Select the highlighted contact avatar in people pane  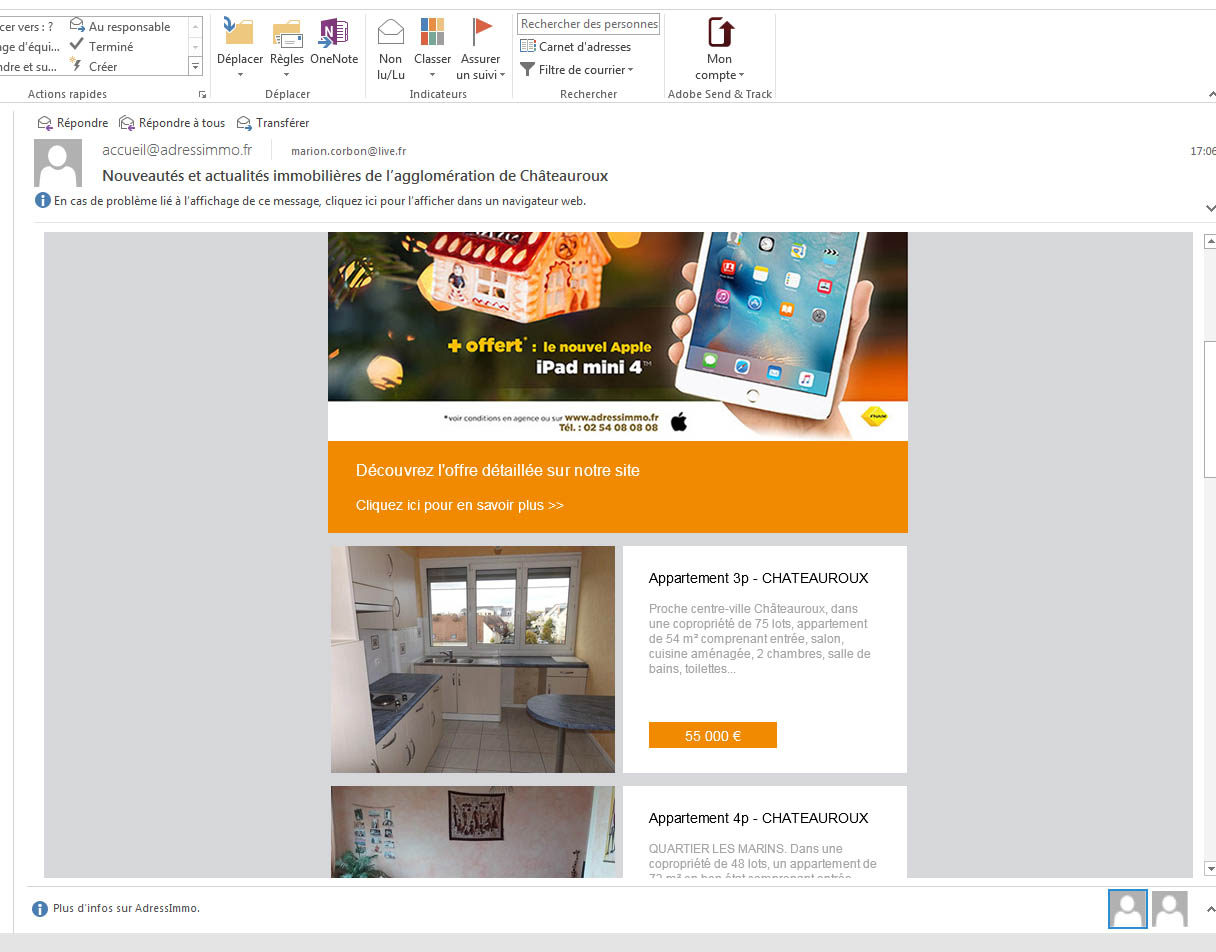1128,909
